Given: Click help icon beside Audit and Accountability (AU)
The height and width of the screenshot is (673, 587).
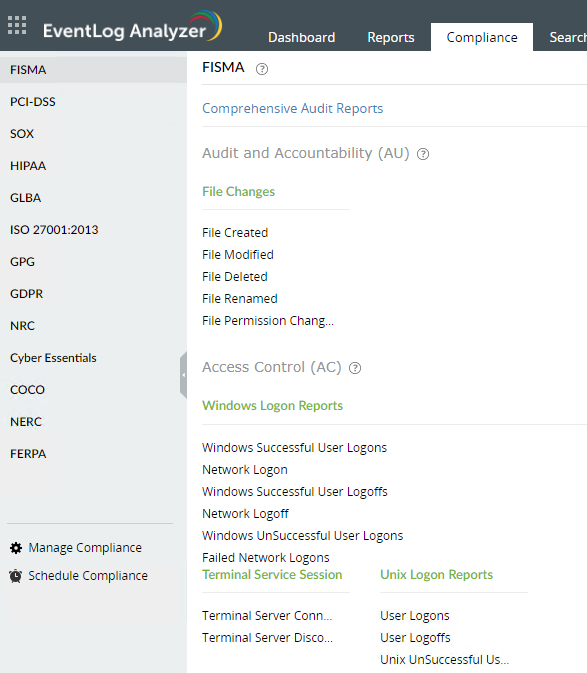Looking at the screenshot, I should (x=423, y=154).
